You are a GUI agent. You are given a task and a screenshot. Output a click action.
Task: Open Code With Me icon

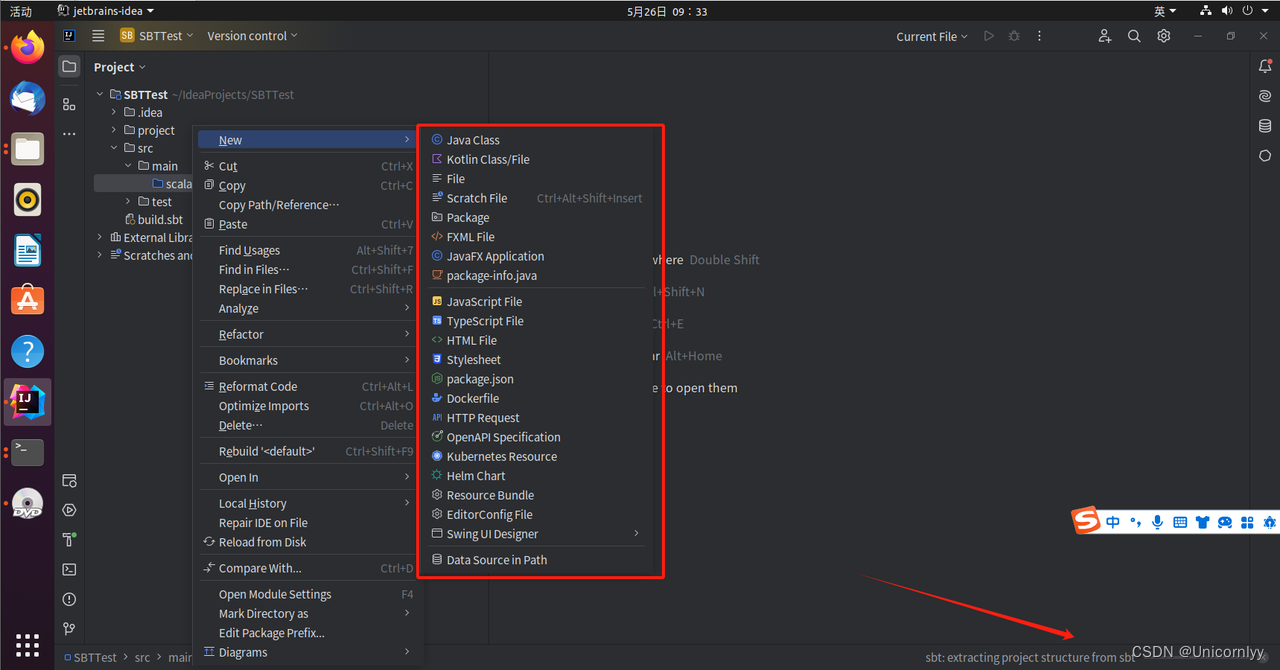1104,36
